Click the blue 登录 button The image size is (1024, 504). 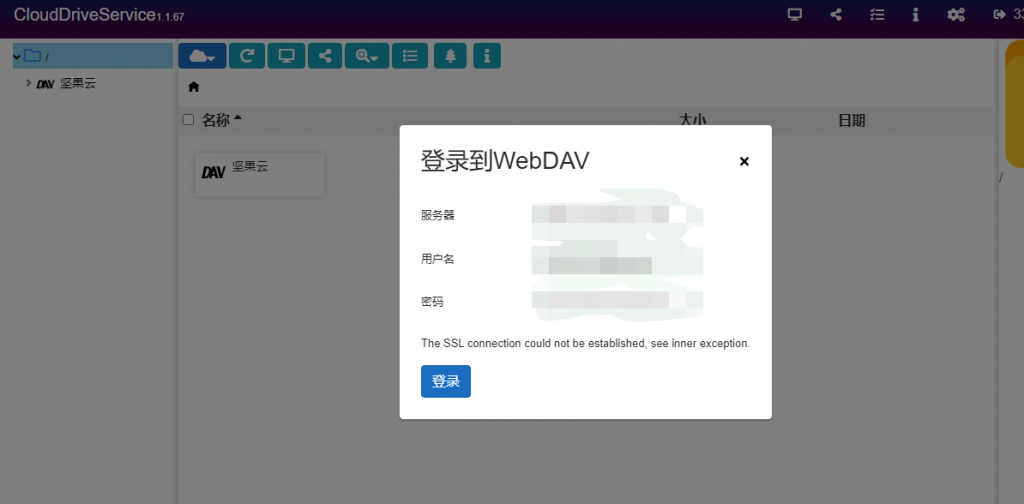tap(445, 381)
